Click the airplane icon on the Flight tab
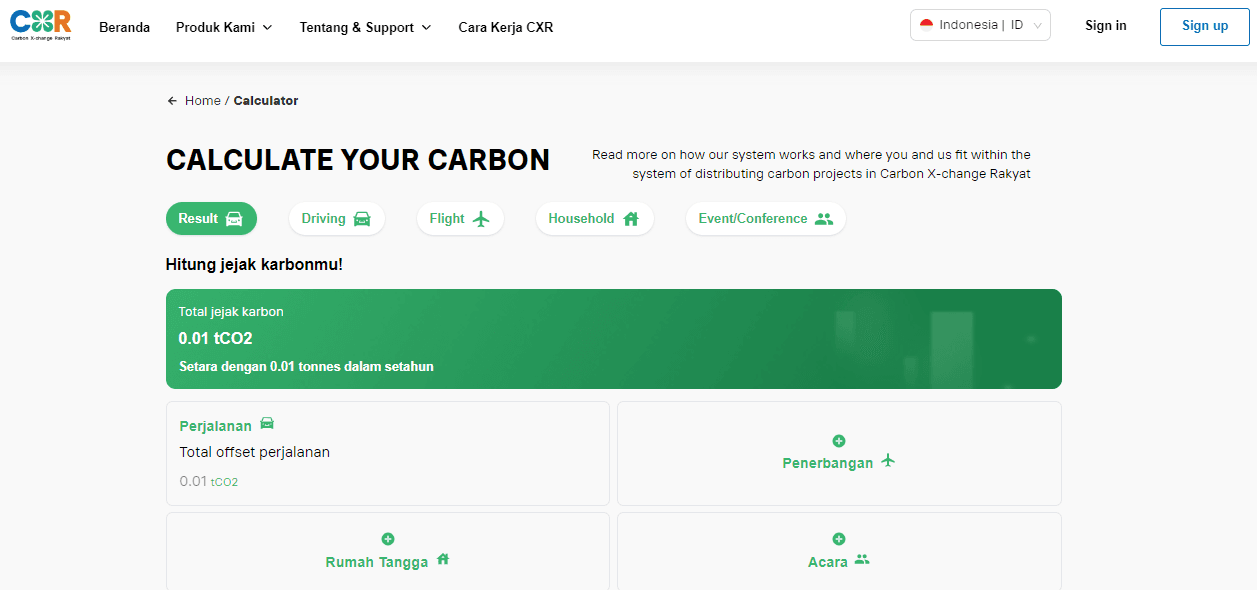 click(482, 219)
